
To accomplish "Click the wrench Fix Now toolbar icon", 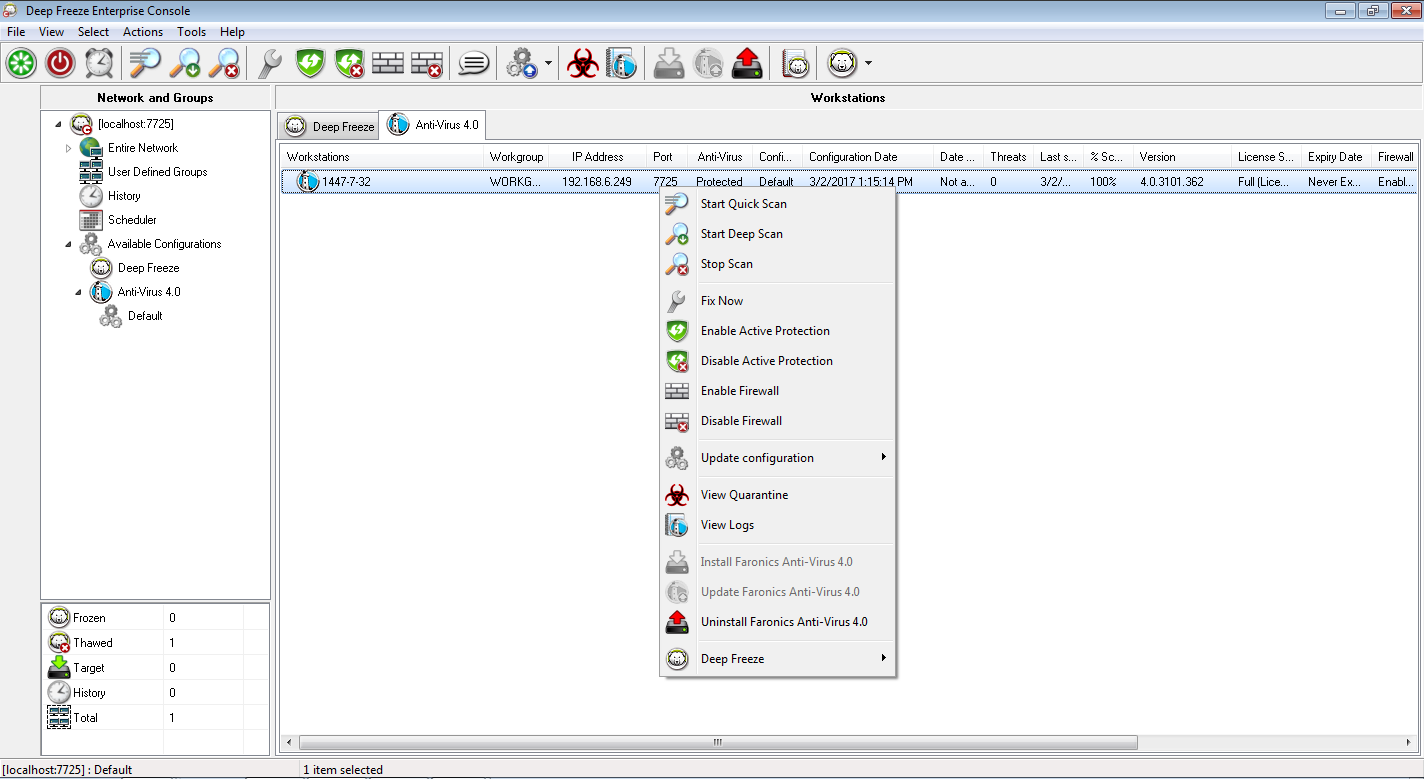I will tap(270, 63).
